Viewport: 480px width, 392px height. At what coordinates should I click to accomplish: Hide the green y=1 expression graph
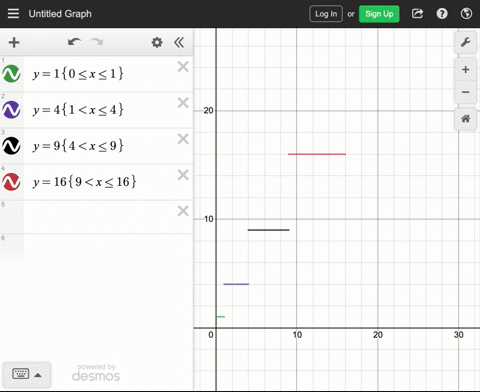(x=11, y=74)
